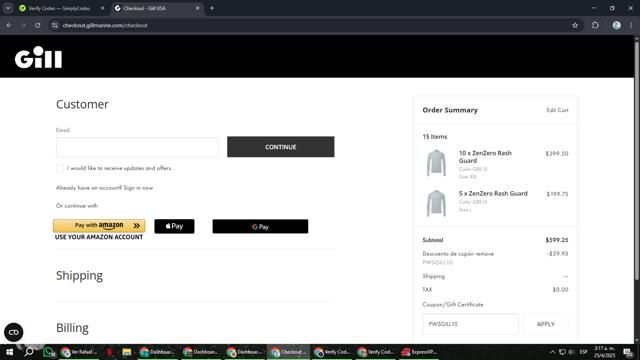Reload the checkout page
640x360 pixels.
tap(38, 25)
